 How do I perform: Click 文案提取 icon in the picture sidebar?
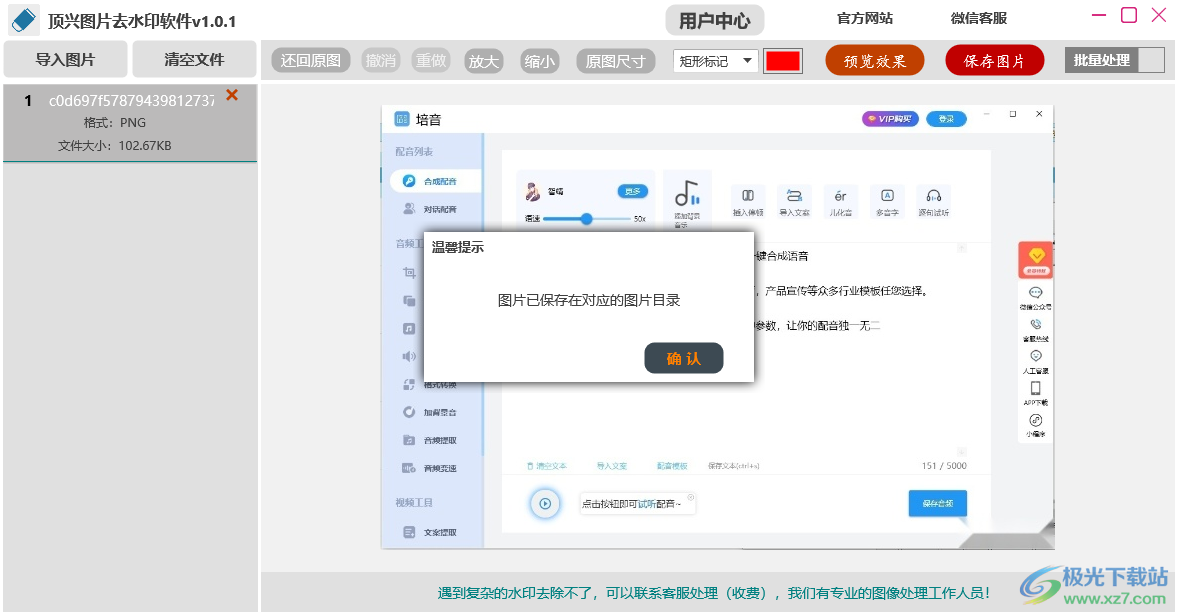click(x=409, y=532)
